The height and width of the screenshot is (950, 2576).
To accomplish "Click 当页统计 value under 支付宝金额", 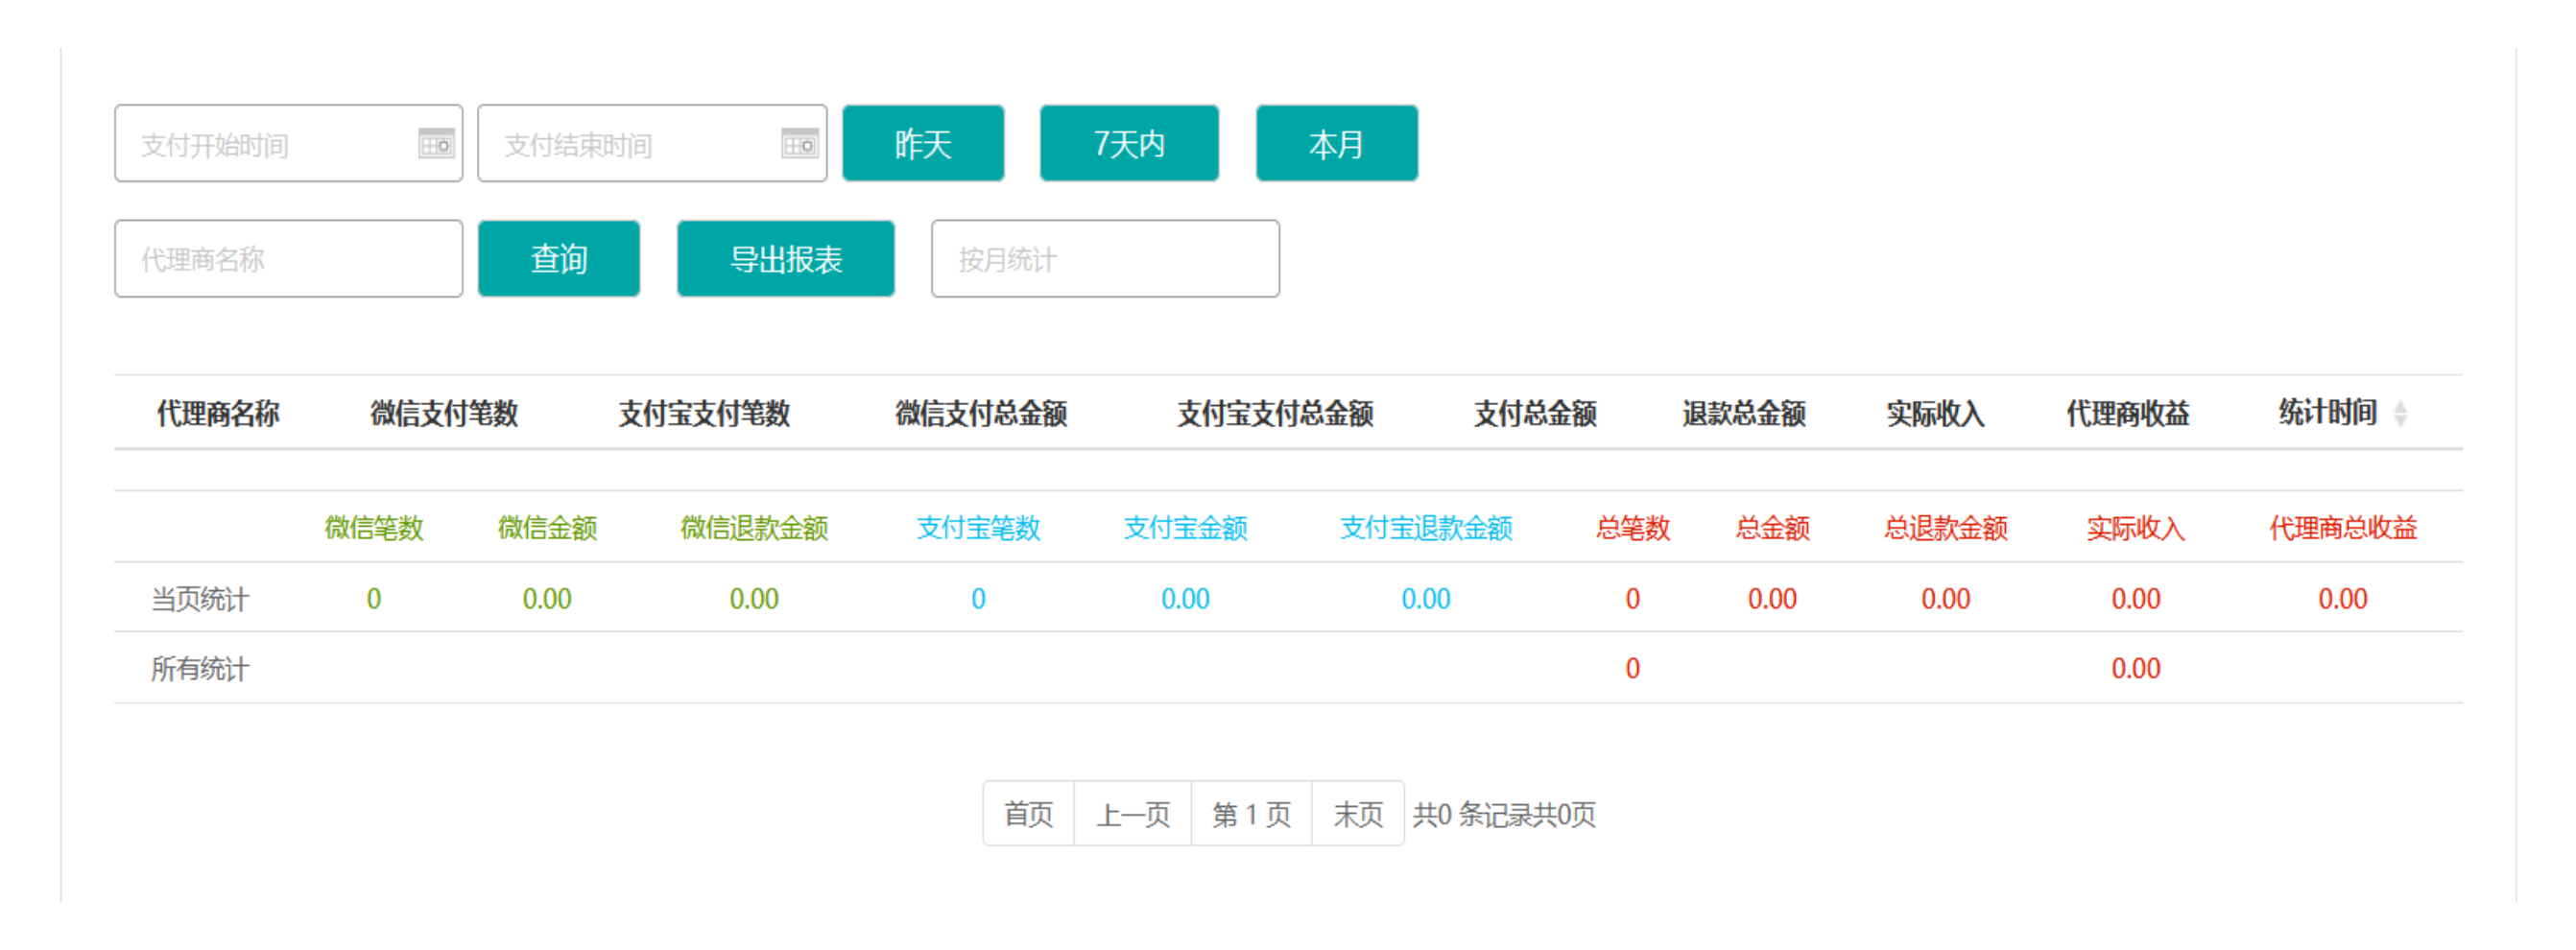I will pyautogui.click(x=1185, y=598).
